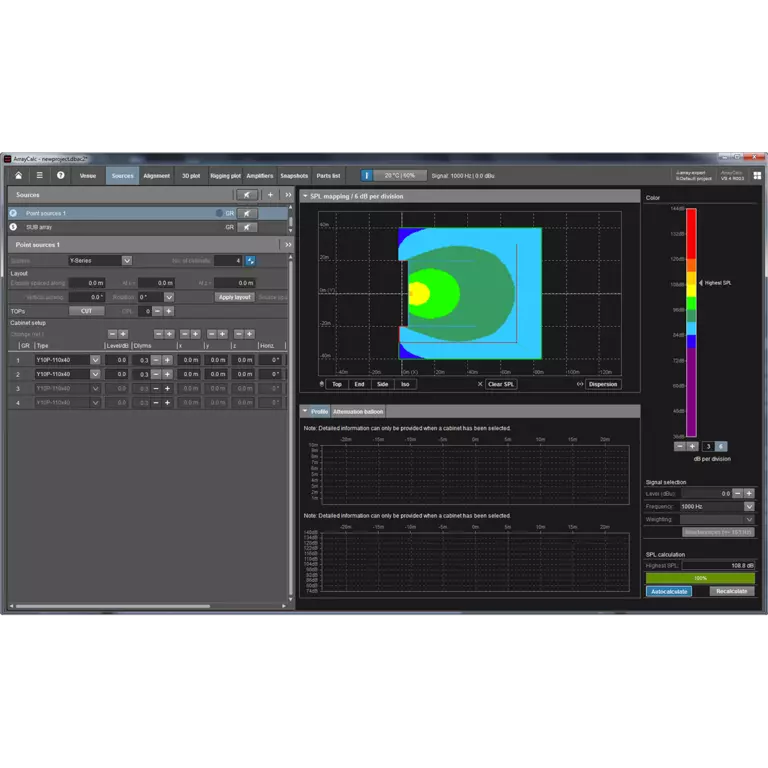Increase signal Level dBu with plus

coord(749,493)
